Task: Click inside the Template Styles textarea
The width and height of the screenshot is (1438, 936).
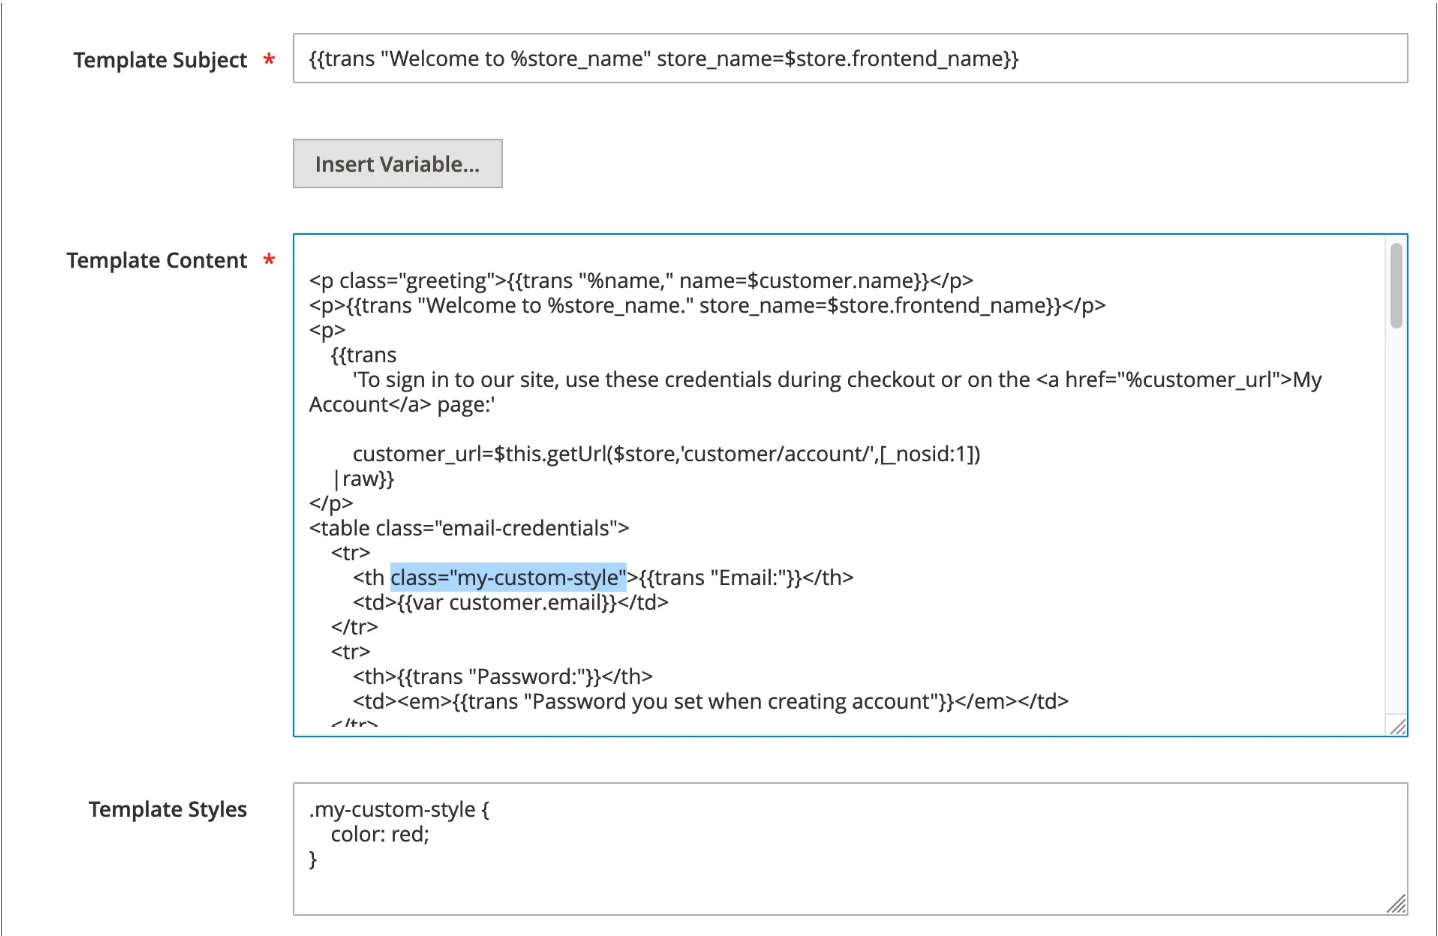Action: point(850,849)
